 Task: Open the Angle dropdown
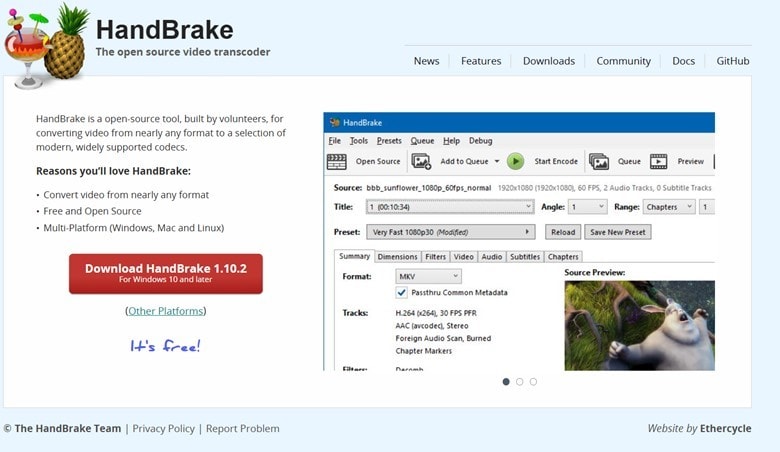587,207
